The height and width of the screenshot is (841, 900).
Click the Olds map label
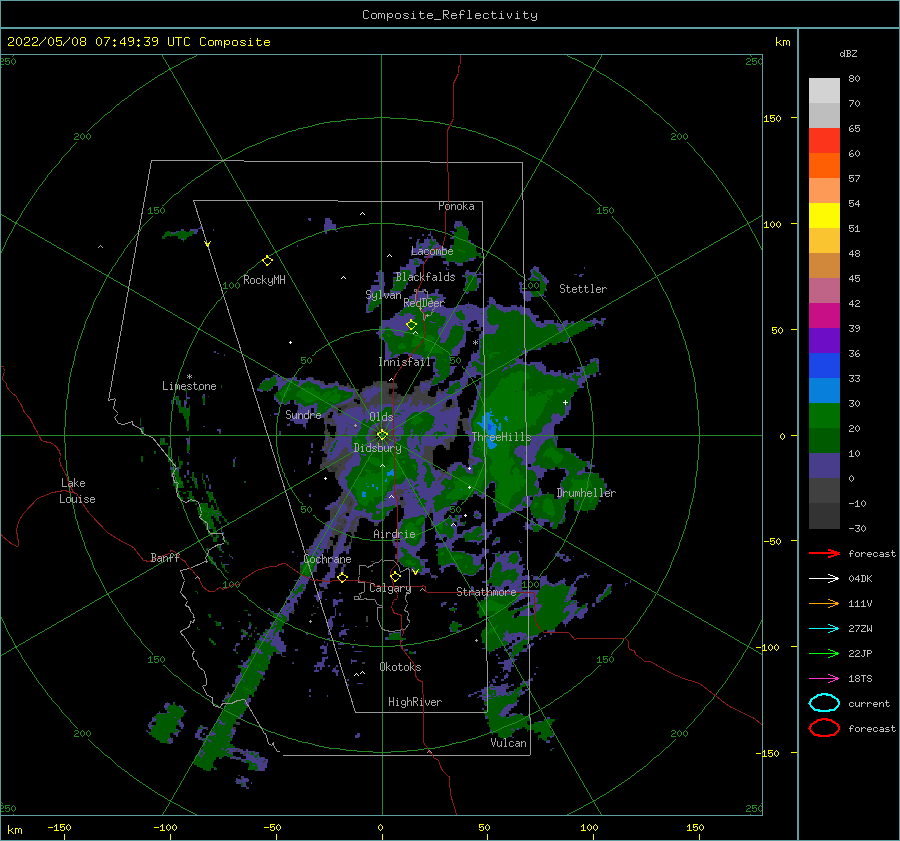pos(381,417)
